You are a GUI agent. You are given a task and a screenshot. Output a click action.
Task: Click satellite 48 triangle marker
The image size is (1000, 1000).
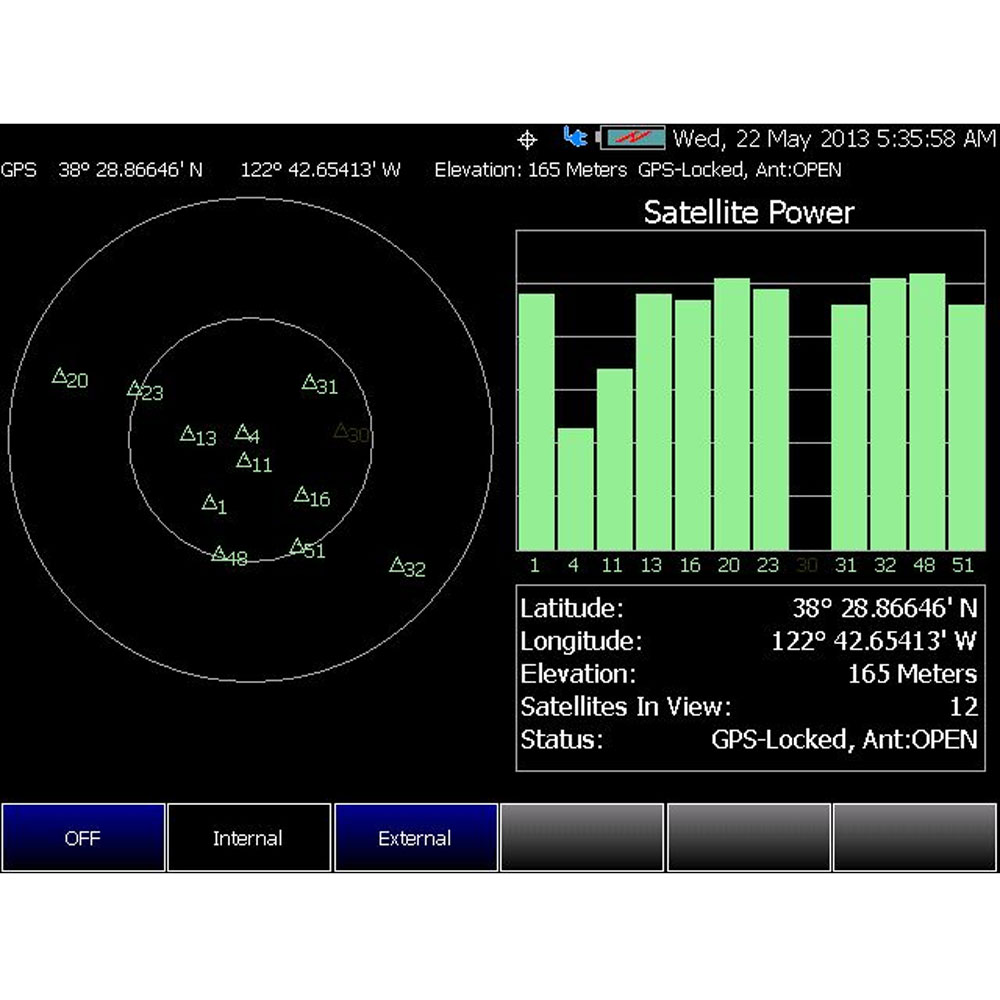tap(219, 553)
